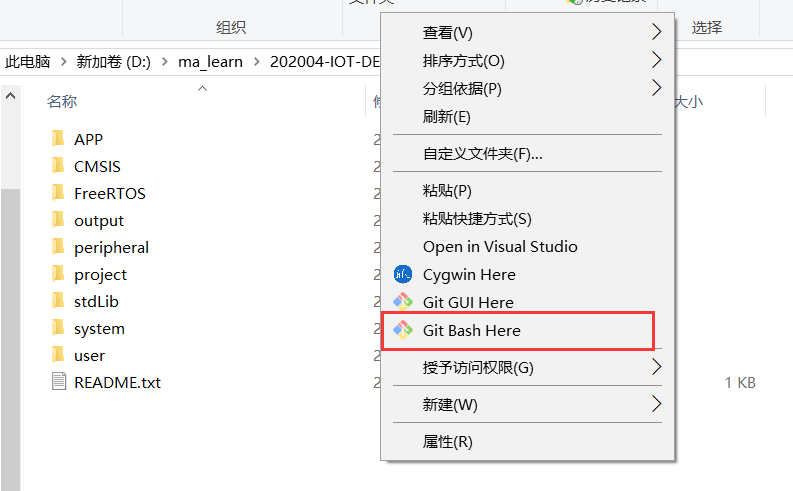This screenshot has height=491, width=793.
Task: Click the user folder icon
Action: (x=58, y=355)
